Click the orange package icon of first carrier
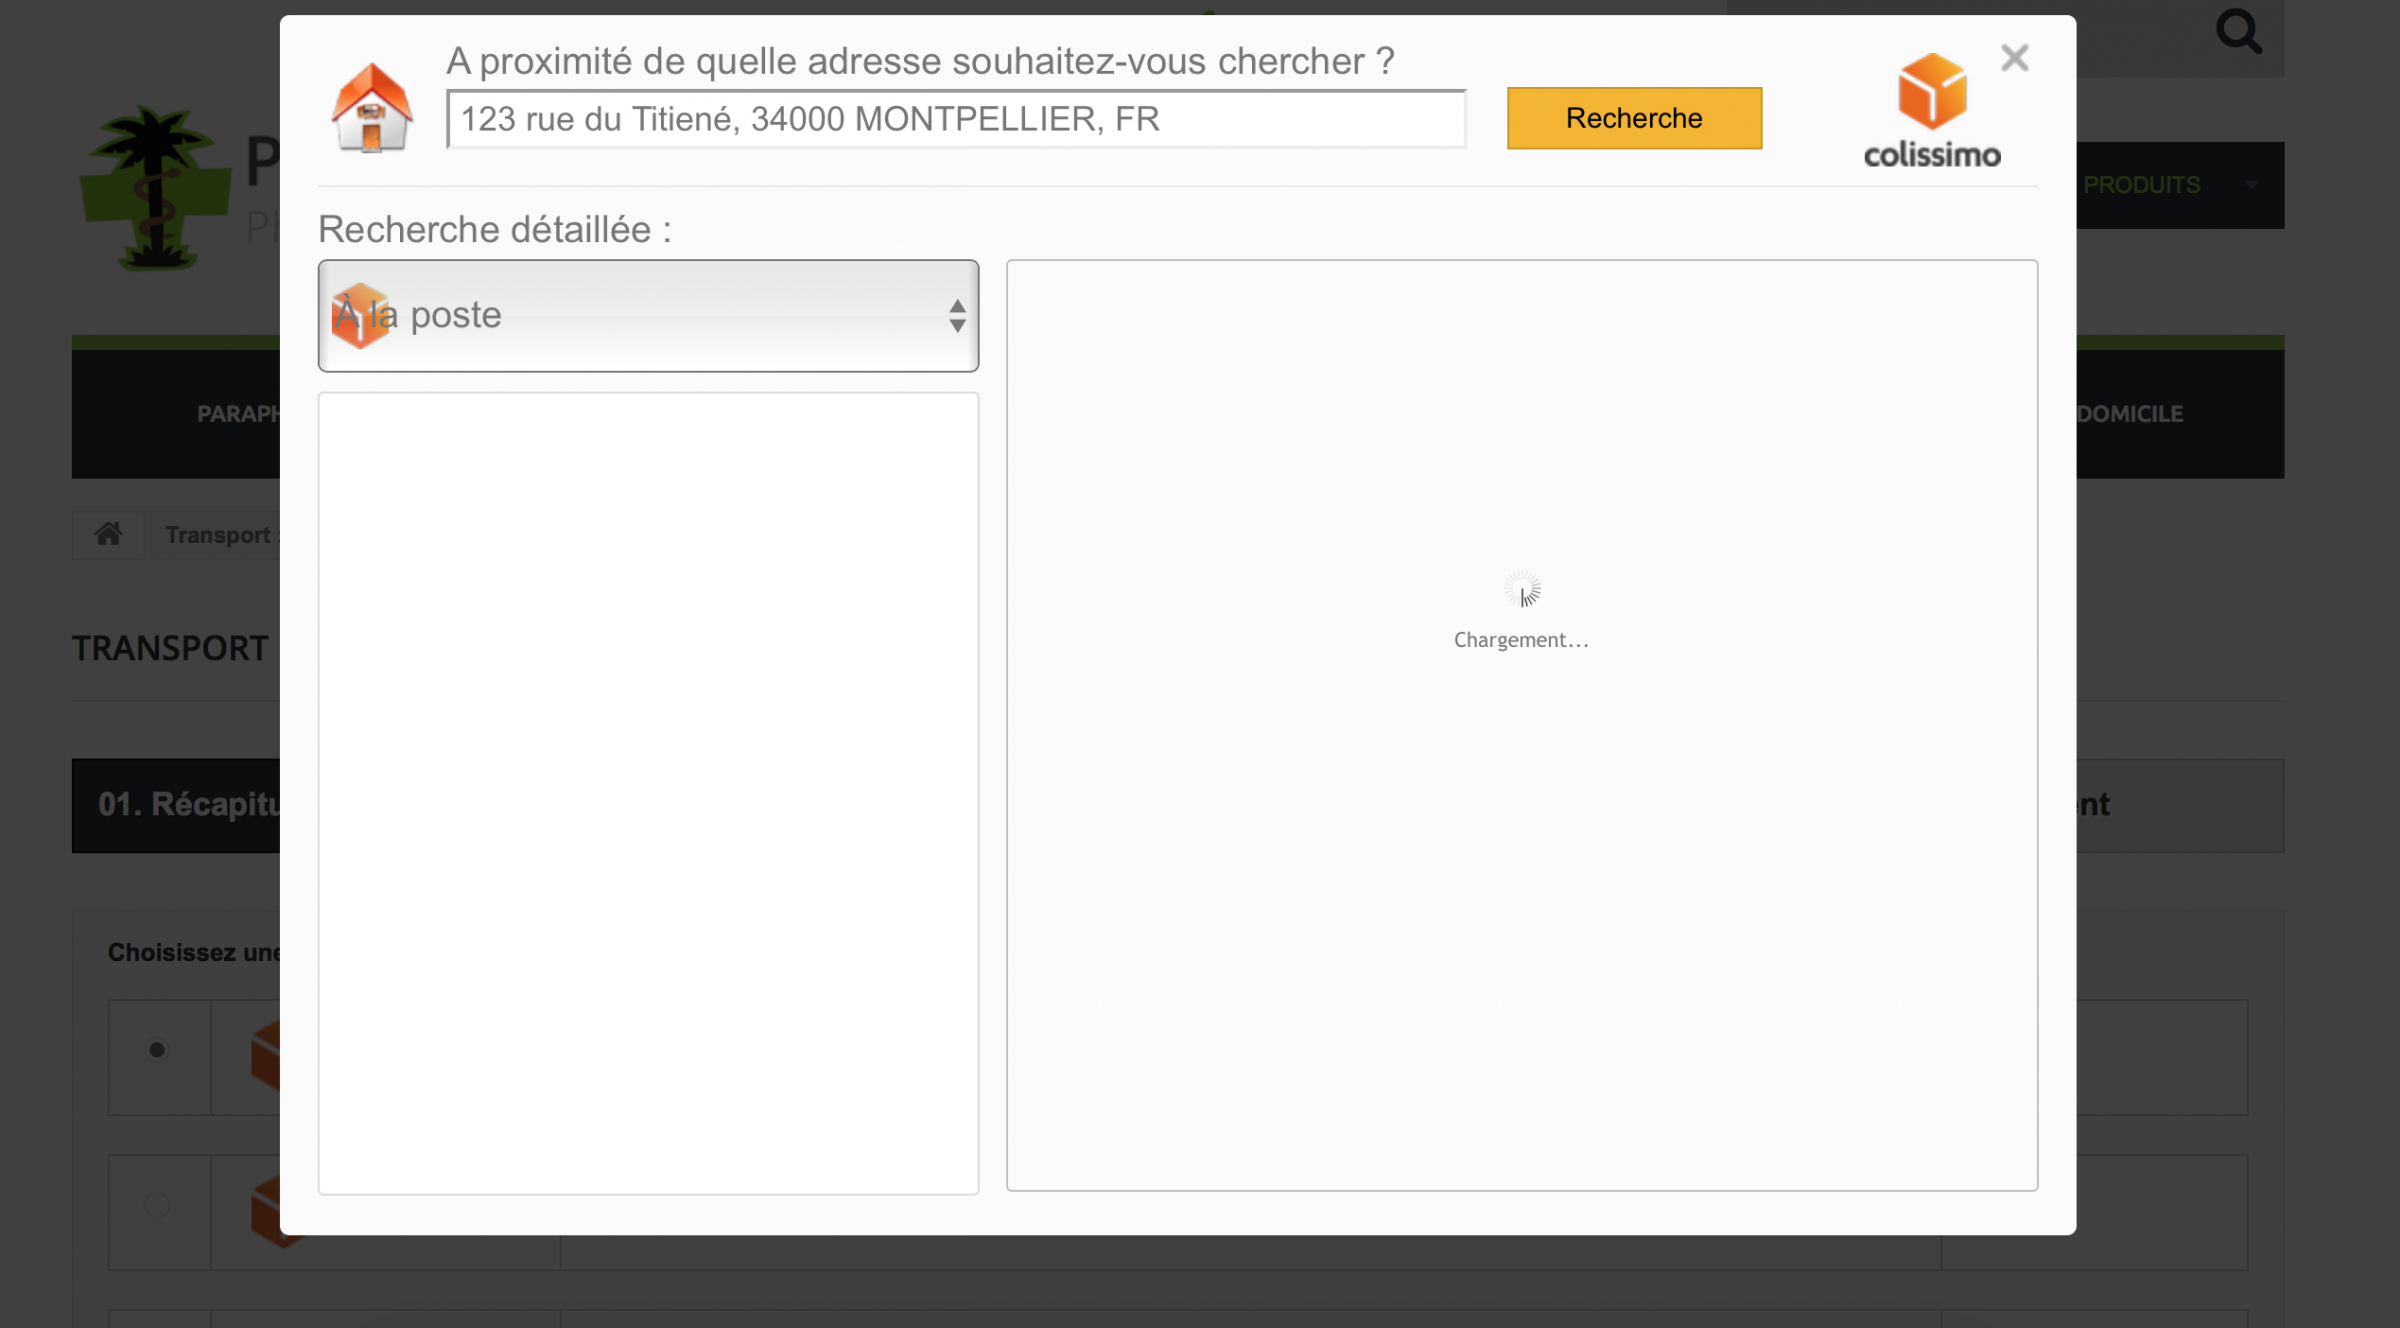 [x=266, y=1055]
